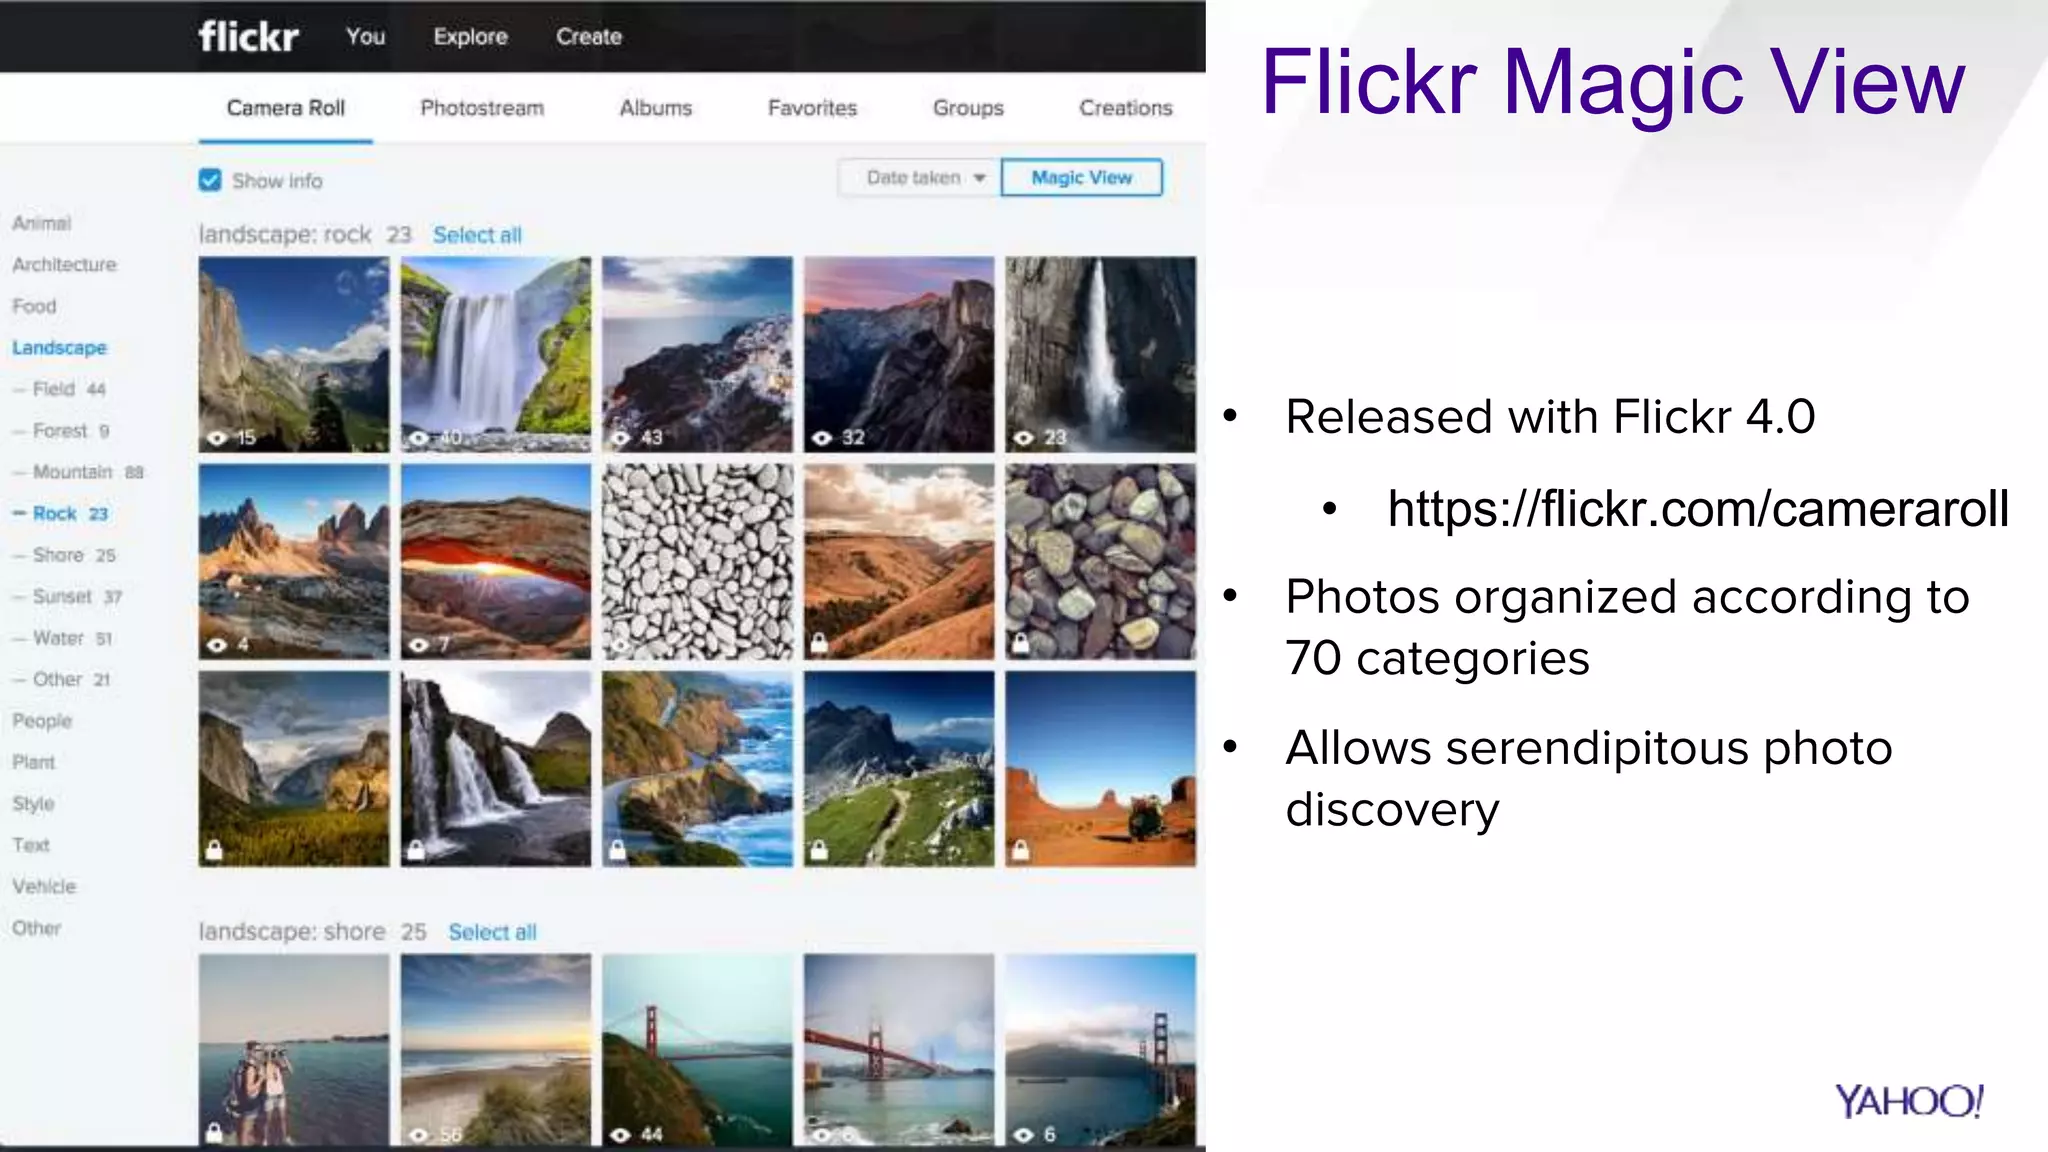Select the Food category
The image size is (2048, 1152).
pyautogui.click(x=34, y=306)
